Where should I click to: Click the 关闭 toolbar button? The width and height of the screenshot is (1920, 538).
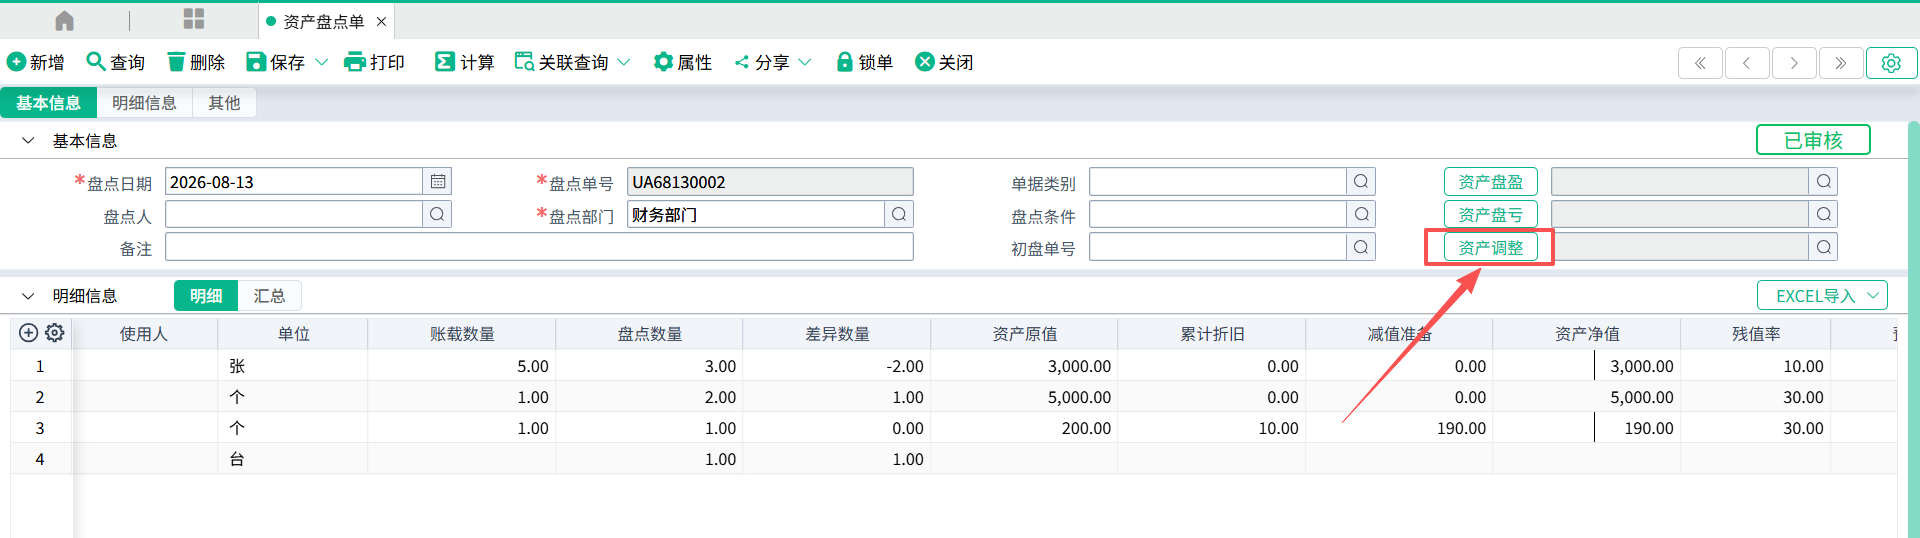[944, 62]
